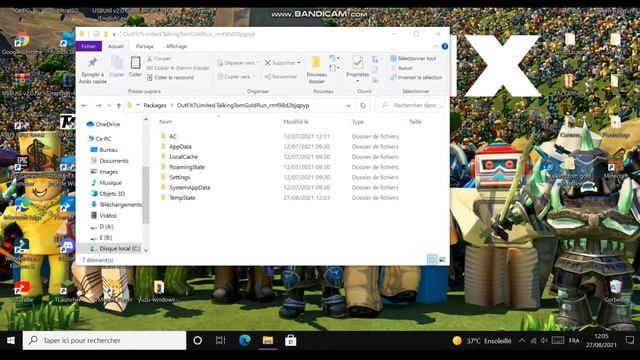Sort by the Type column header
Screen dimensions: 640x360
point(358,122)
